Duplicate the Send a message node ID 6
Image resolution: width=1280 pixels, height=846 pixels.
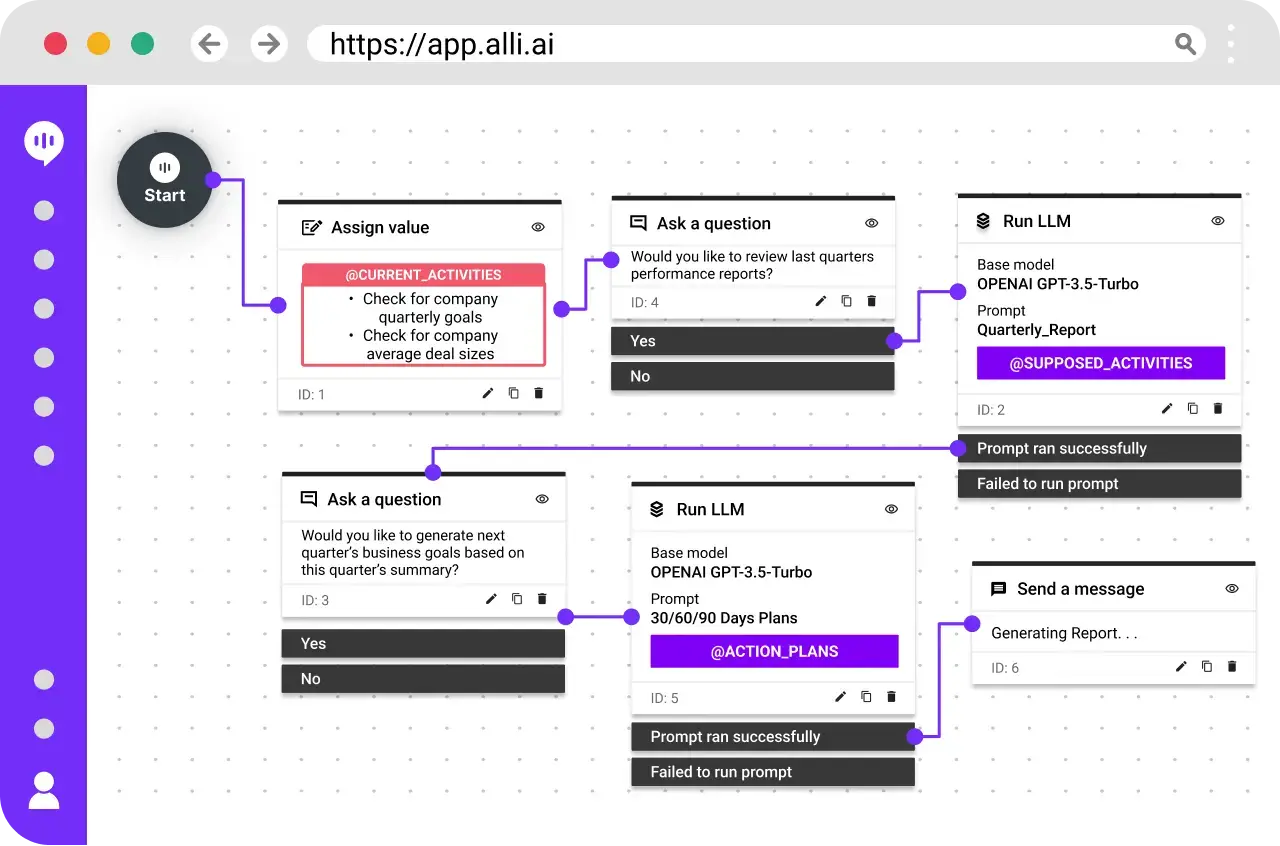tap(1206, 667)
